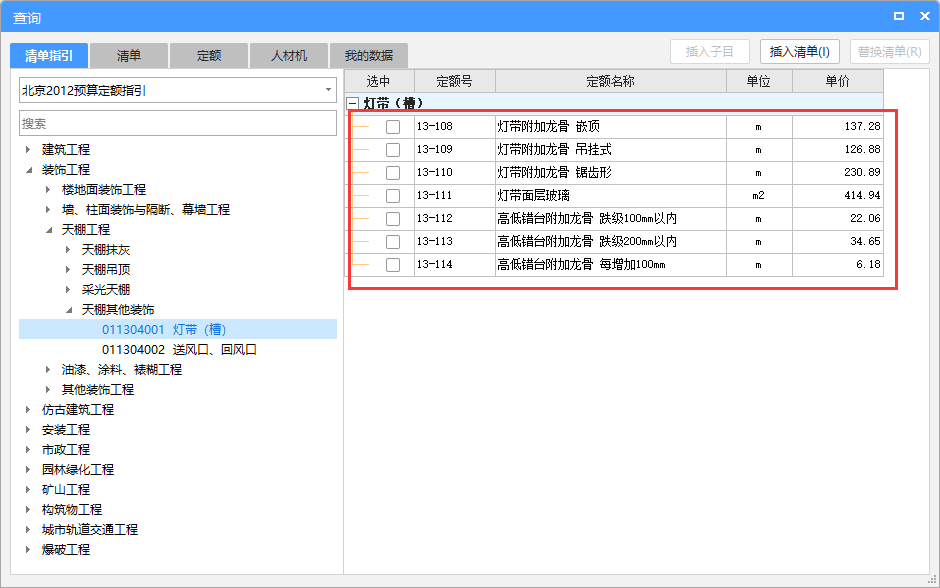Expand the 园林绿化工程 node

pos(28,470)
